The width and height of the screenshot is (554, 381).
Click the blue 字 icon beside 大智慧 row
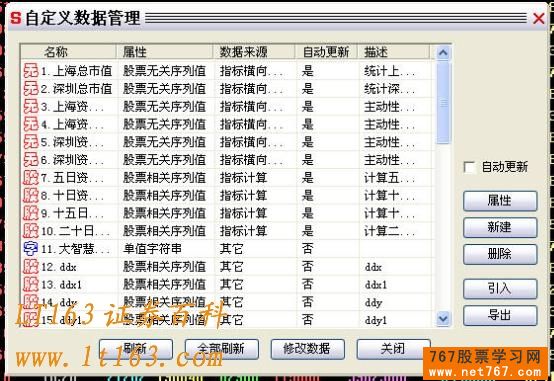tap(30, 248)
